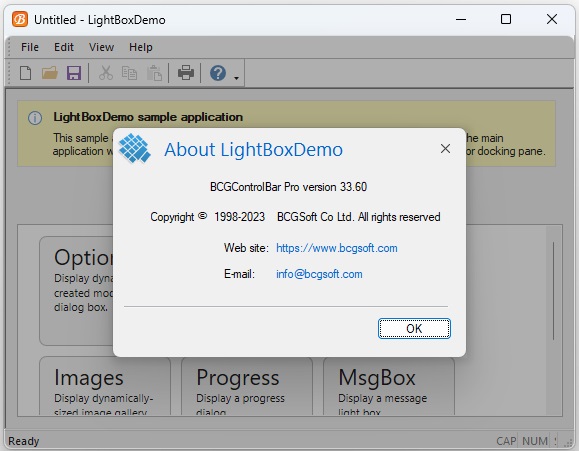Print with the printer icon

click(186, 72)
